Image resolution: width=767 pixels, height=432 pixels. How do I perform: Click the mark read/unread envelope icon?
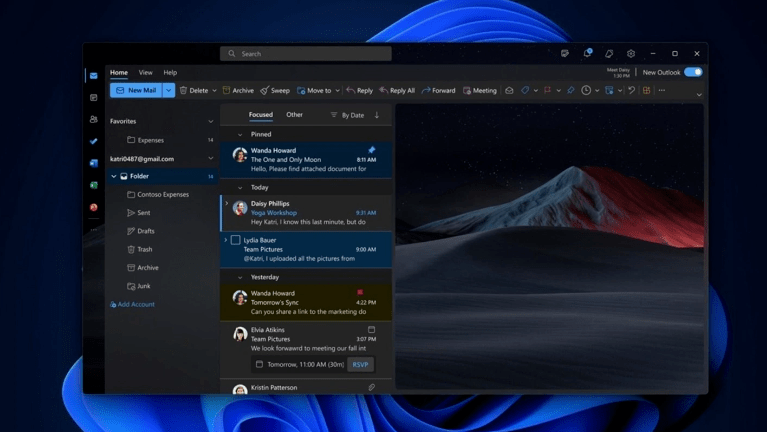[509, 91]
